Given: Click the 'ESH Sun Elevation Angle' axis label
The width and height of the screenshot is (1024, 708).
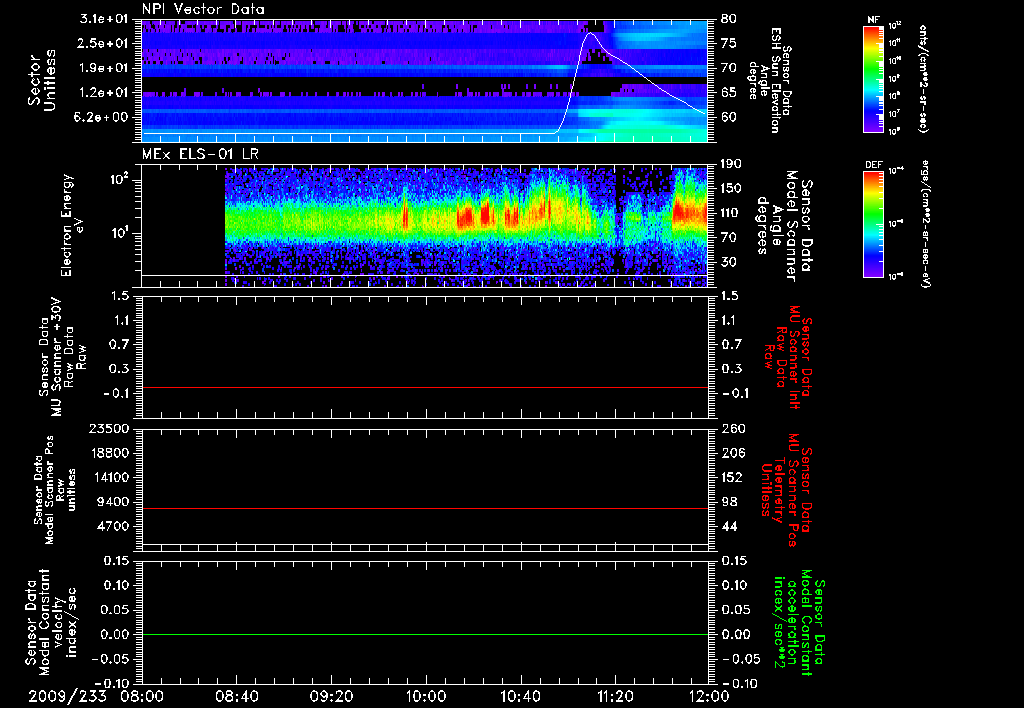Looking at the screenshot, I should (769, 80).
